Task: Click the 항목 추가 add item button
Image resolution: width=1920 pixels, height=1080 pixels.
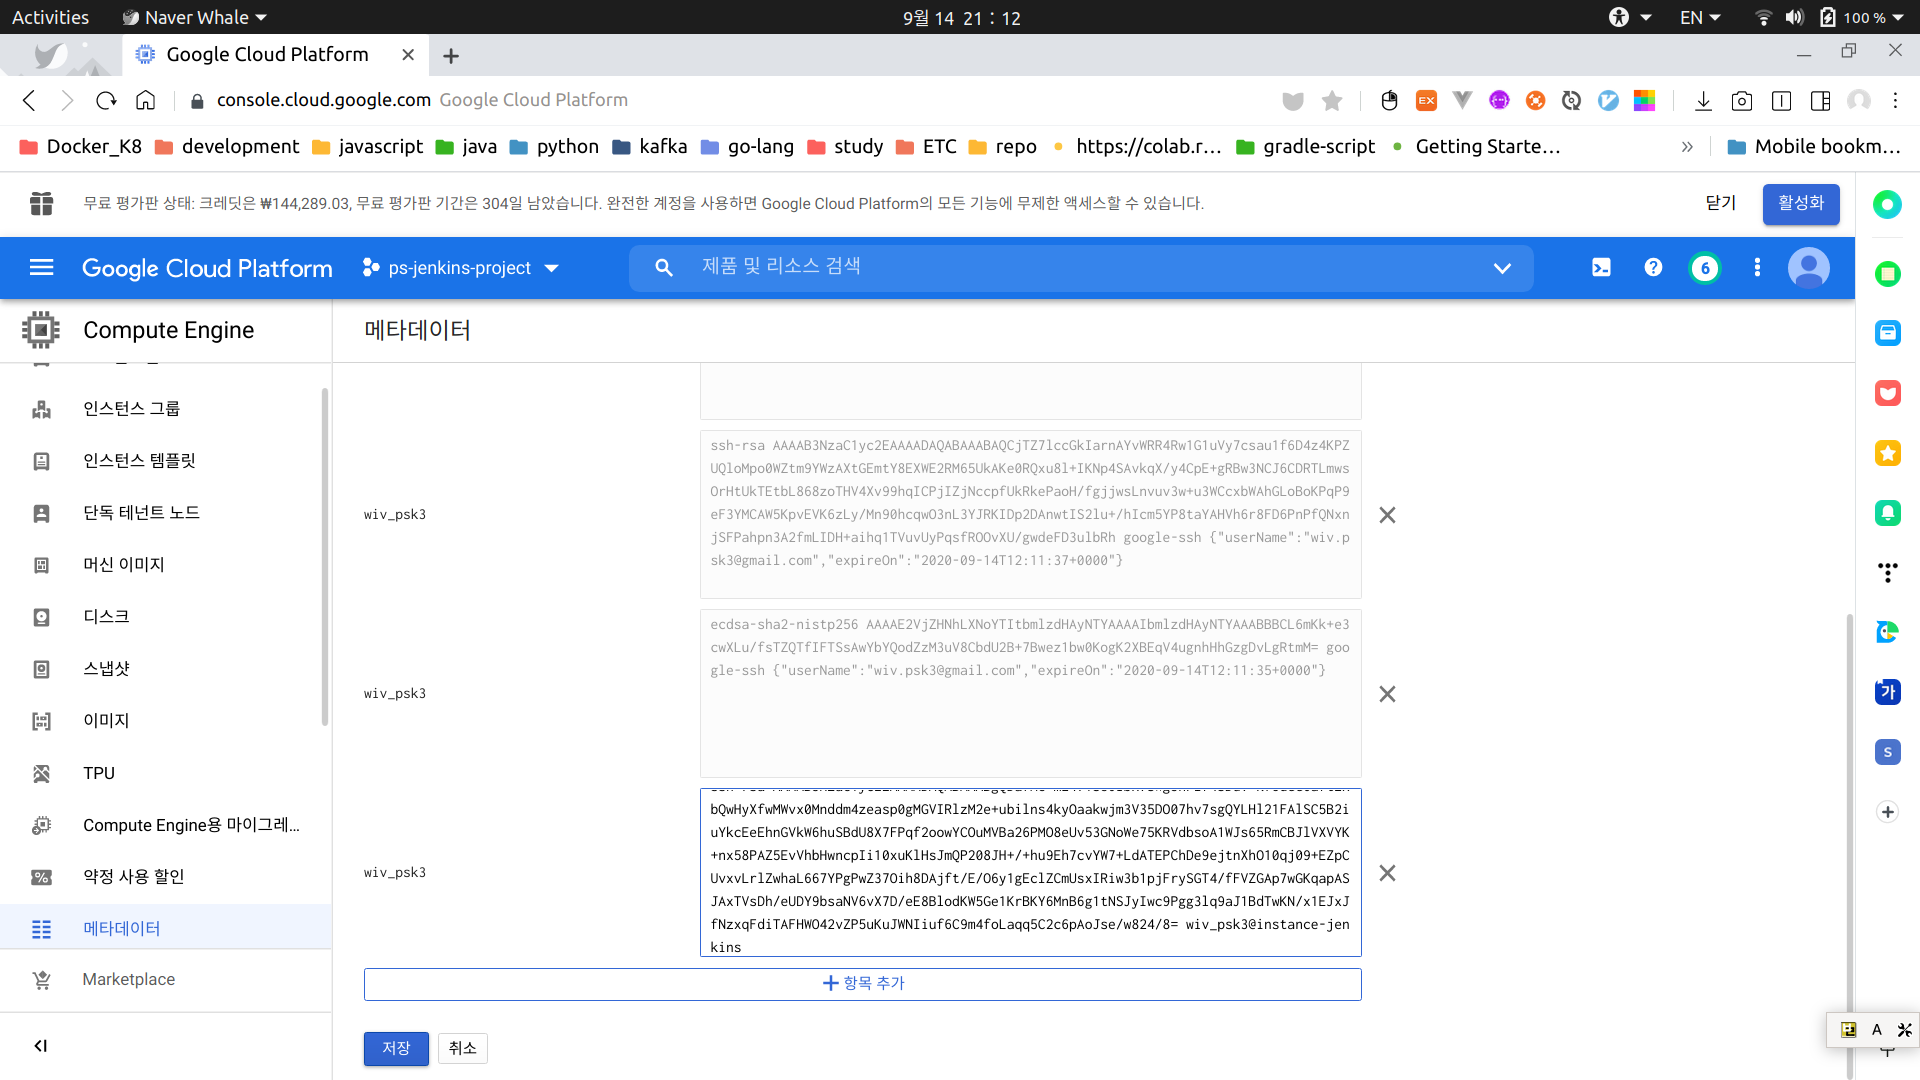Action: (862, 983)
